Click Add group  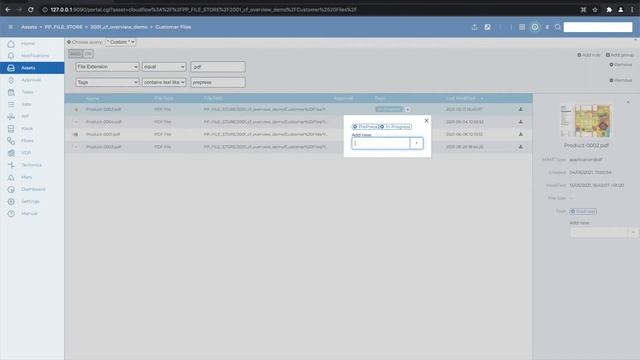(620, 55)
